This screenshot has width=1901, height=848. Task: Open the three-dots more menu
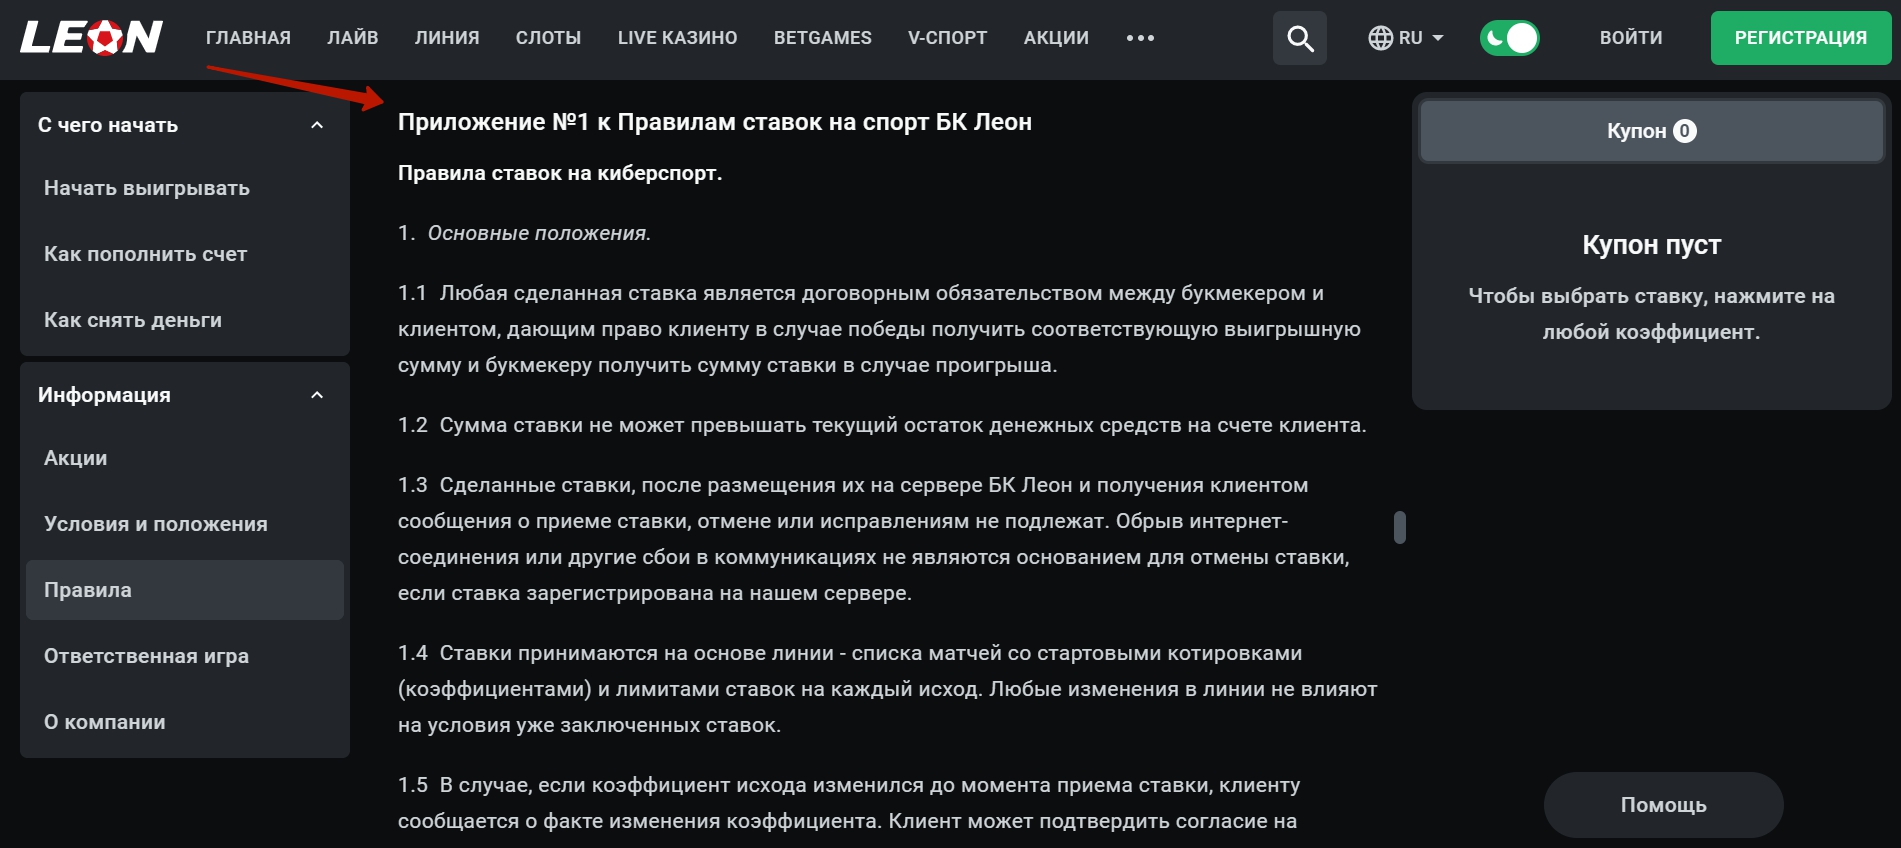1140,38
